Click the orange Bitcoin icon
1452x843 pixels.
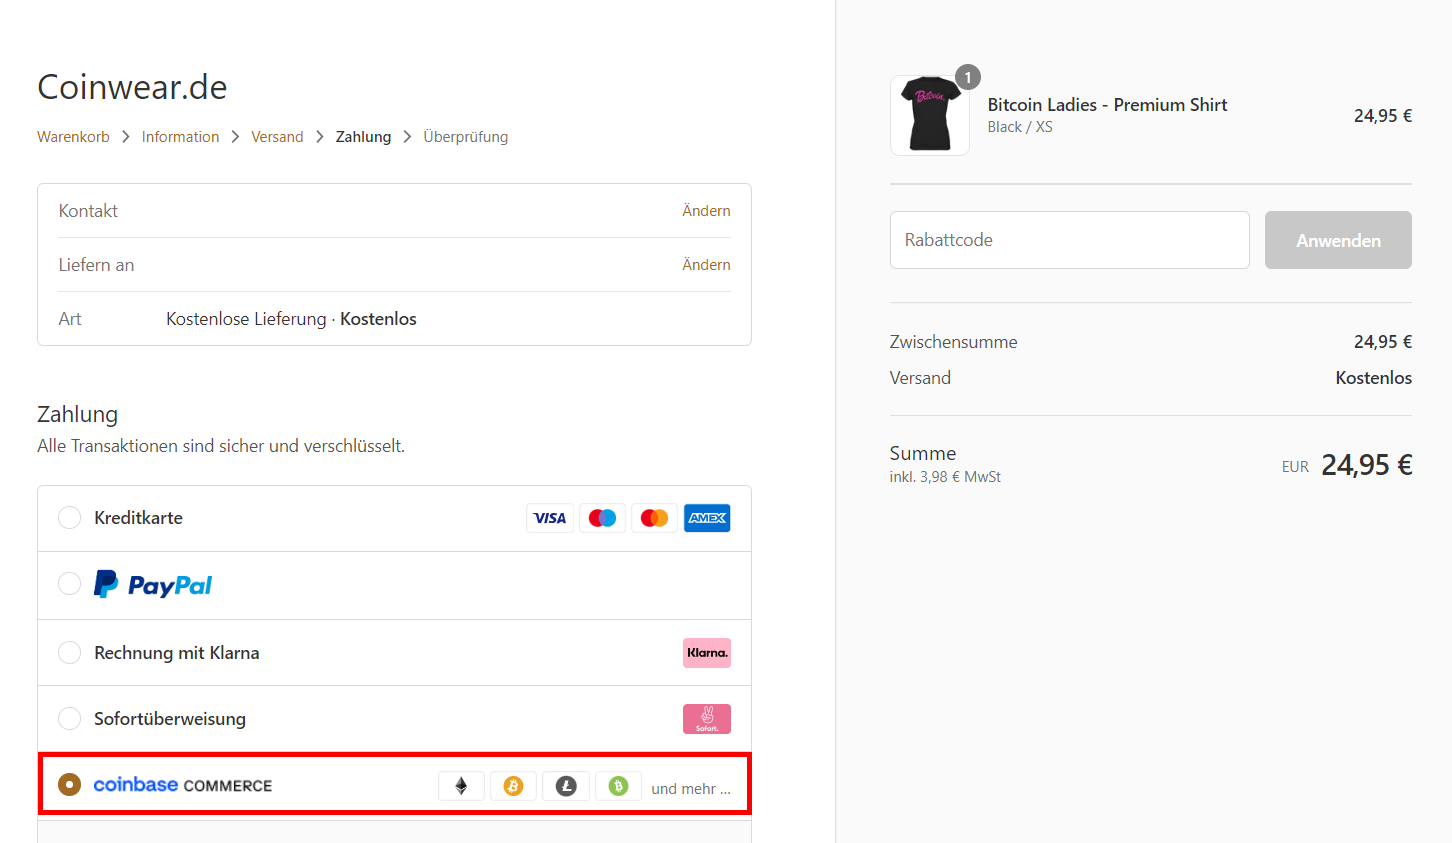513,786
